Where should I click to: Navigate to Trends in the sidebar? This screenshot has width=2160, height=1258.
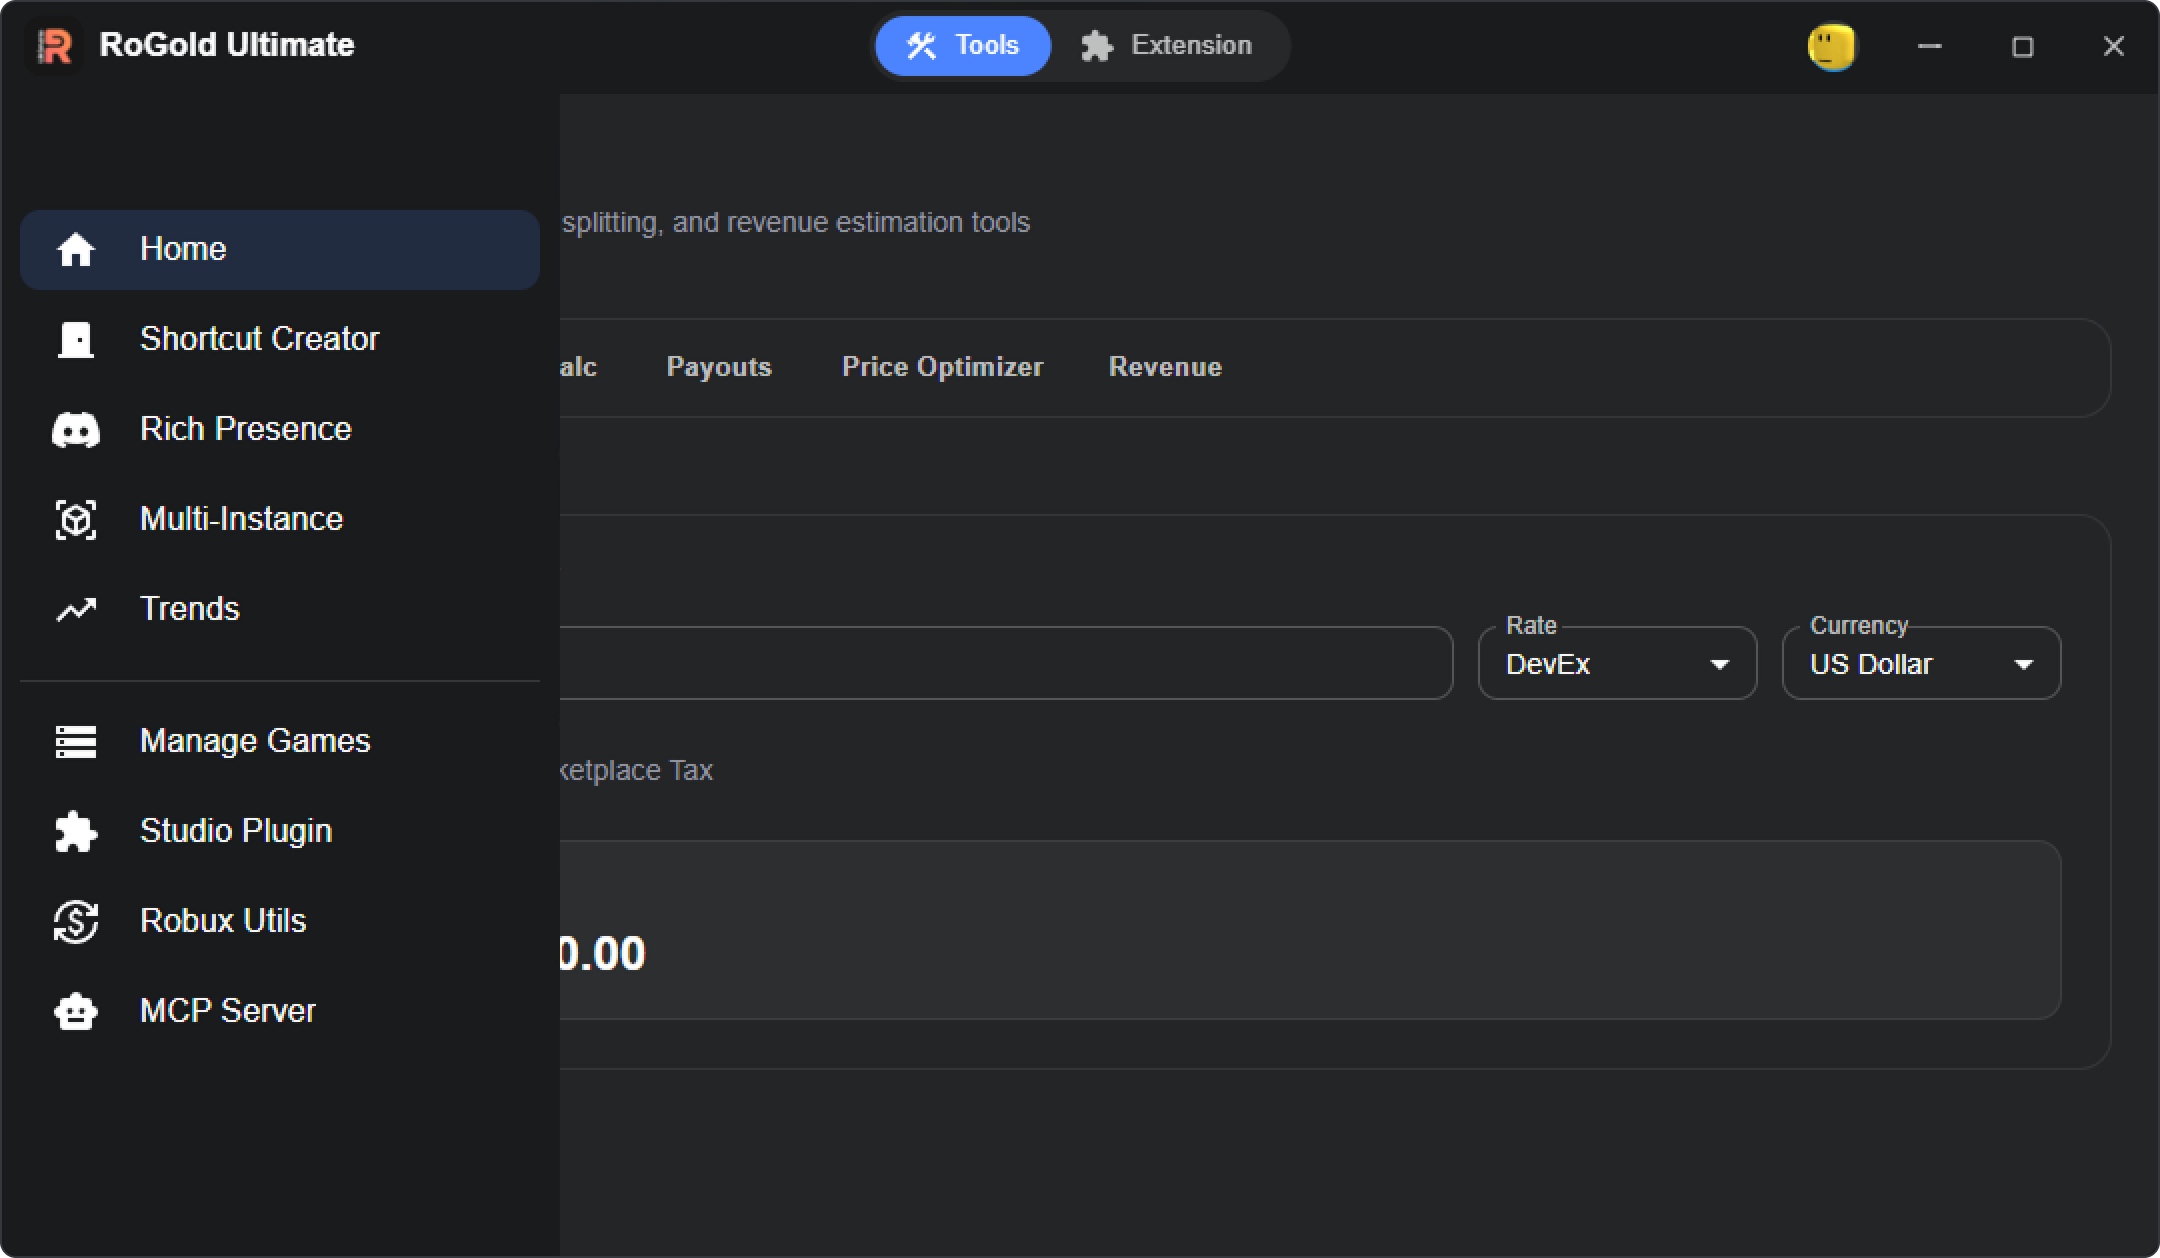[280, 610]
